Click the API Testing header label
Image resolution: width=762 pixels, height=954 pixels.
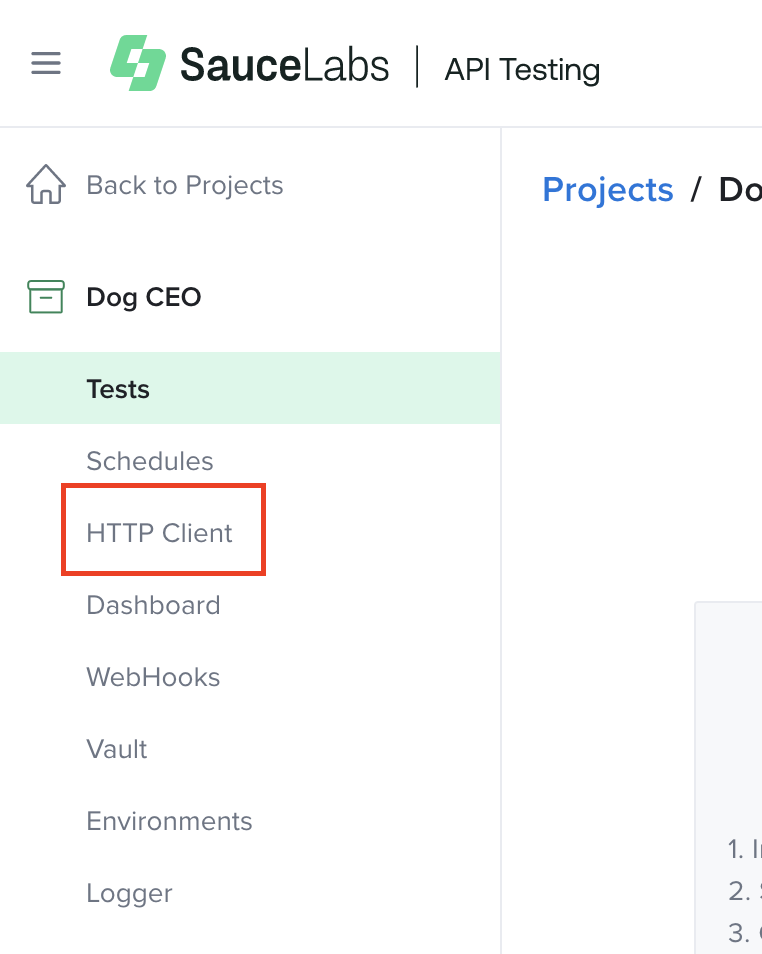pos(522,70)
